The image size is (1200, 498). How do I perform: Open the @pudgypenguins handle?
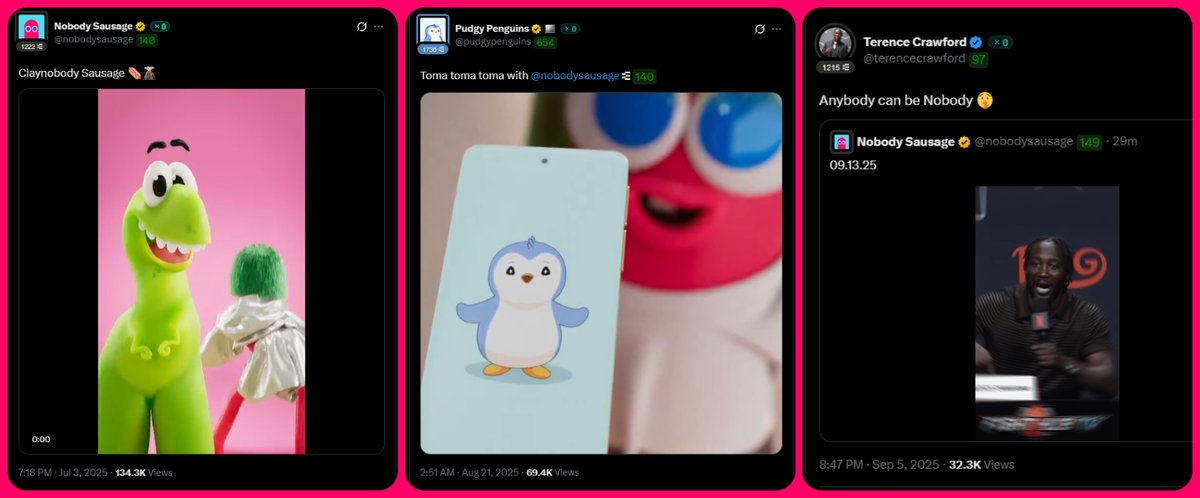(x=494, y=43)
